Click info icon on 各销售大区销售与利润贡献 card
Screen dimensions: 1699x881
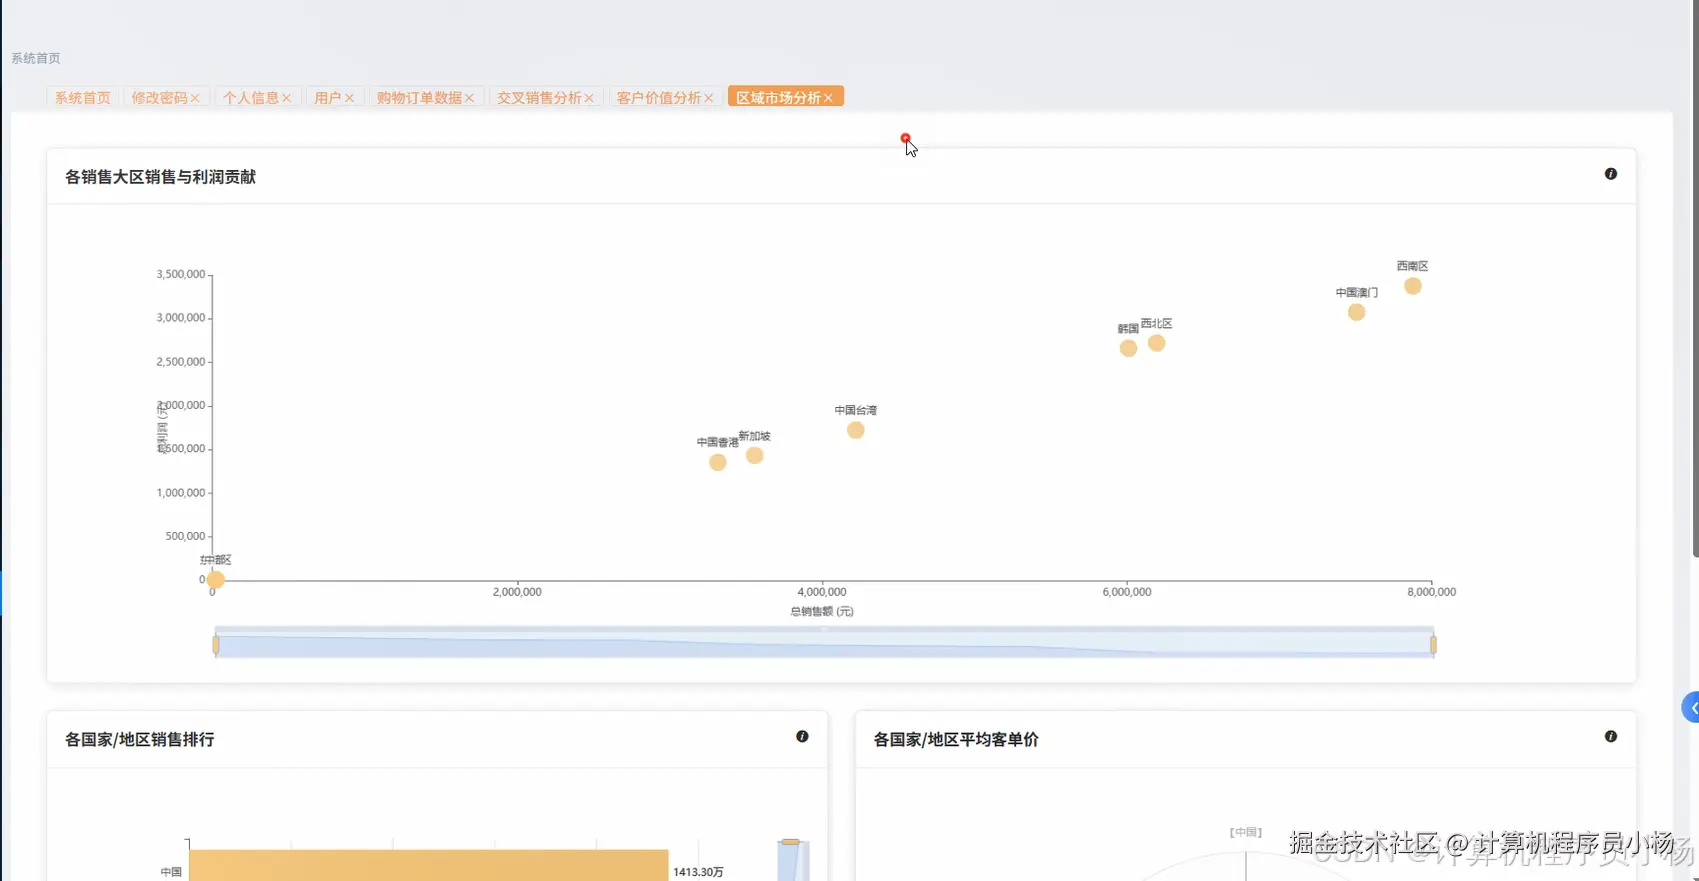click(1610, 174)
